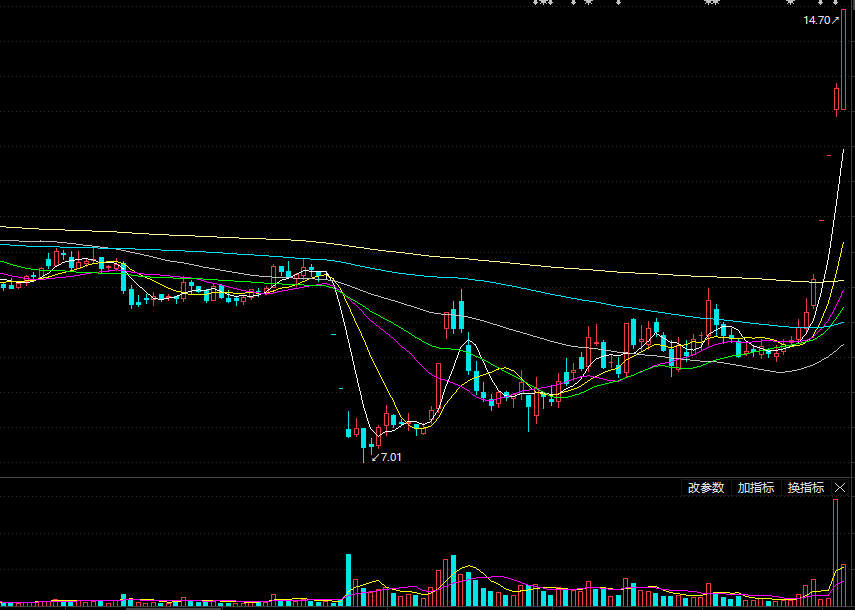Close the volume indicator panel with X
Viewport: 855px width, 610px height.
[x=841, y=488]
